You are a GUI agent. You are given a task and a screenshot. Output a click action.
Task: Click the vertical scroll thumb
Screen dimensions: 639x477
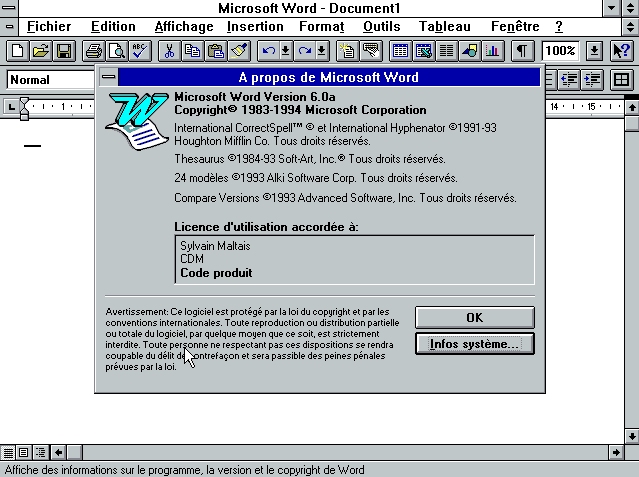[632, 124]
